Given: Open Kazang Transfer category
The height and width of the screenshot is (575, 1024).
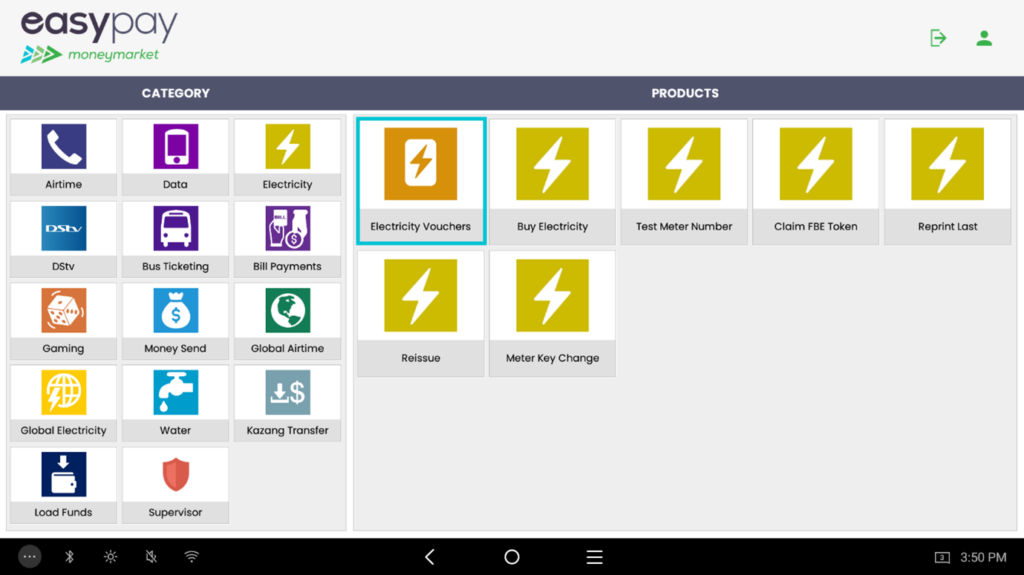Looking at the screenshot, I should (x=287, y=403).
